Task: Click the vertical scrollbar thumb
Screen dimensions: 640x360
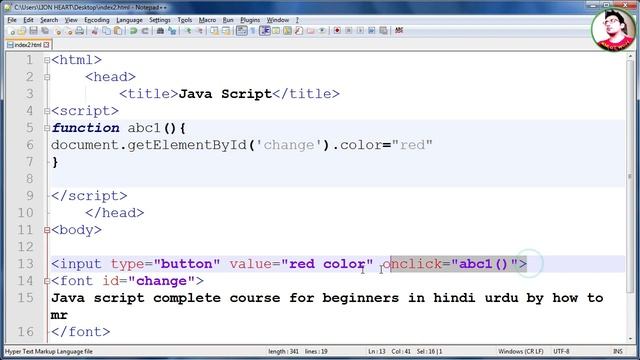Action: [x=630, y=176]
